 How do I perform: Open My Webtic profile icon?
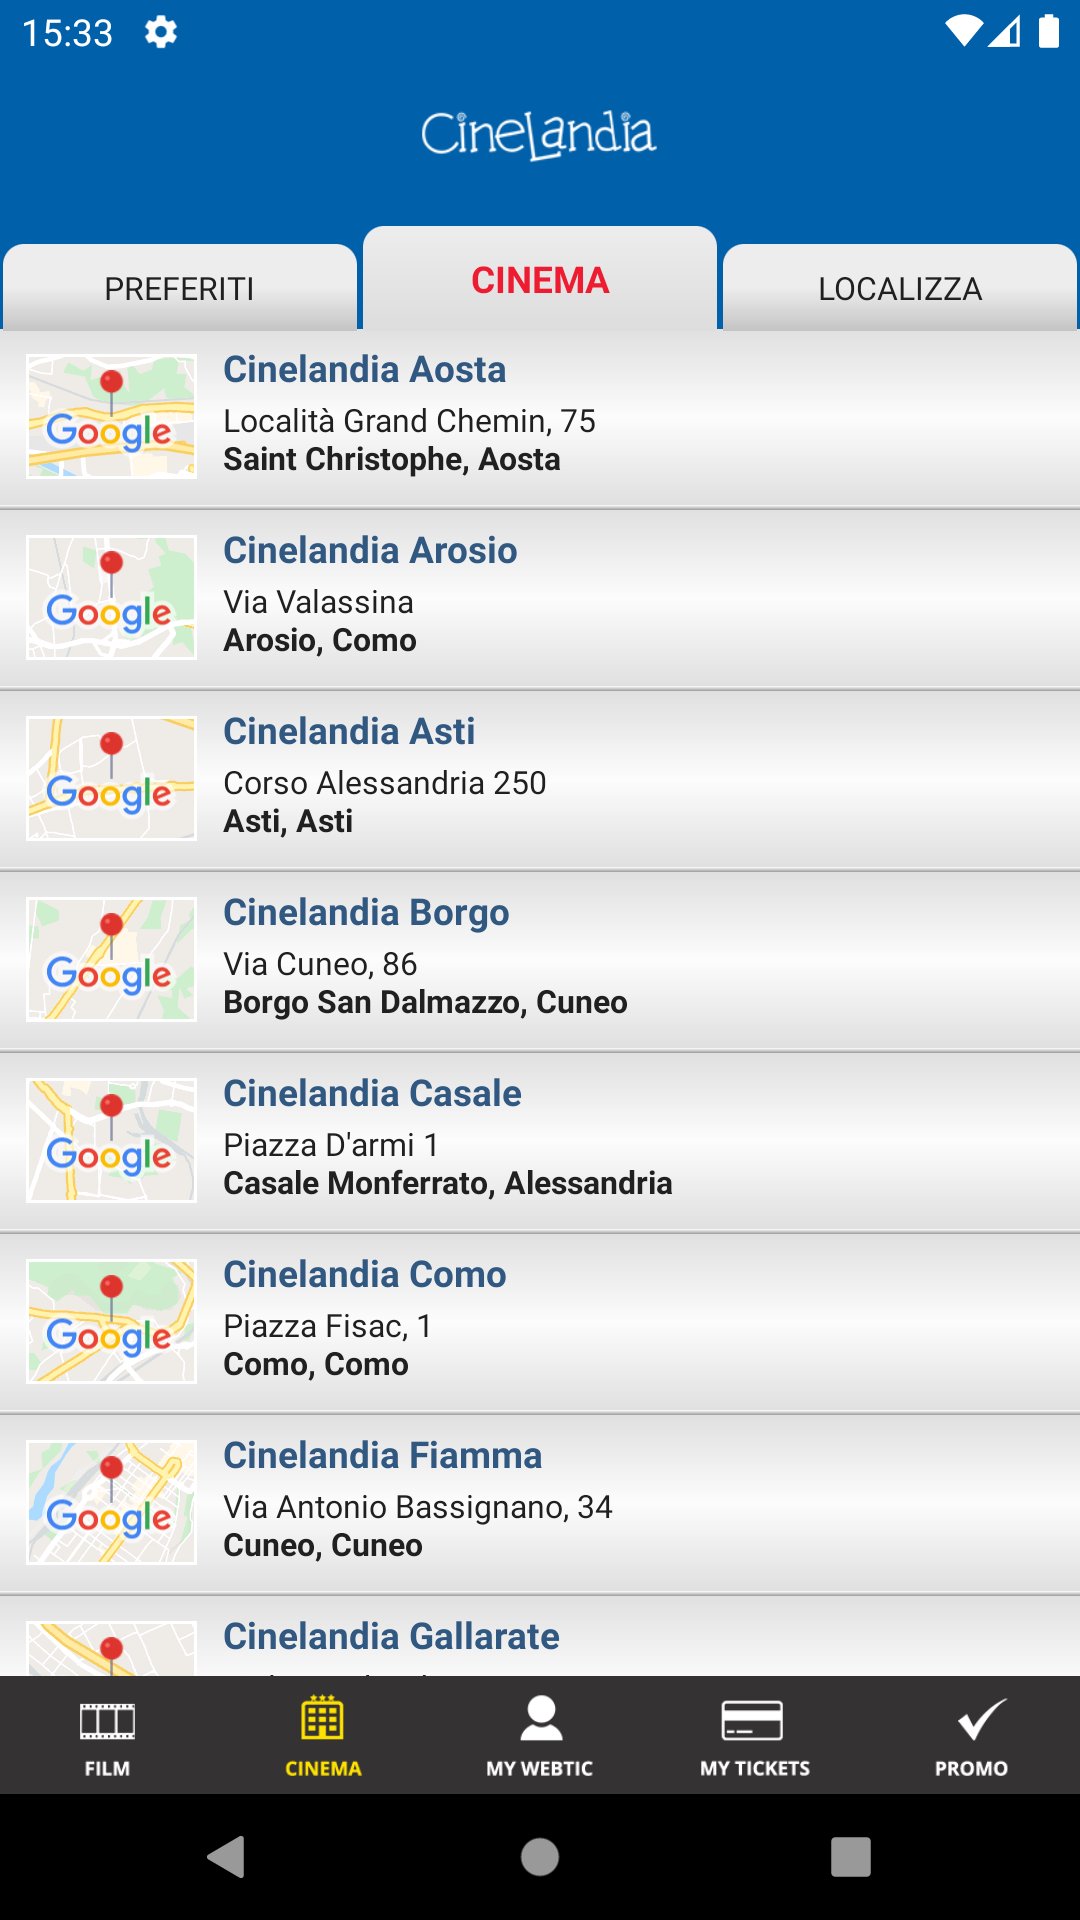(540, 1720)
